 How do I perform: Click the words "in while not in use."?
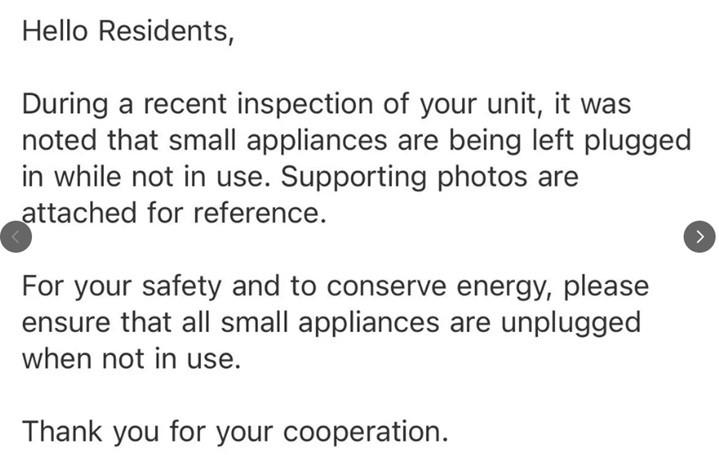(x=145, y=177)
